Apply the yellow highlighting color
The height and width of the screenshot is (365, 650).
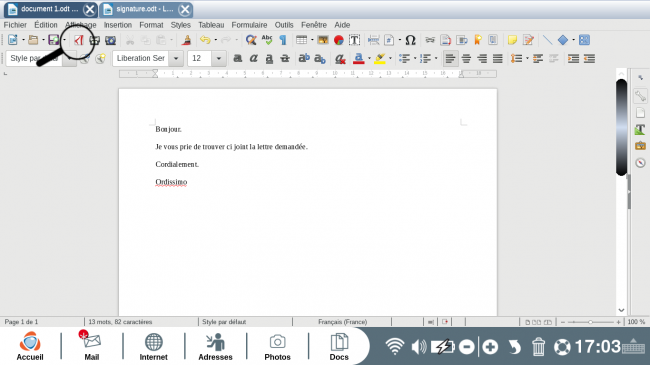[x=380, y=58]
